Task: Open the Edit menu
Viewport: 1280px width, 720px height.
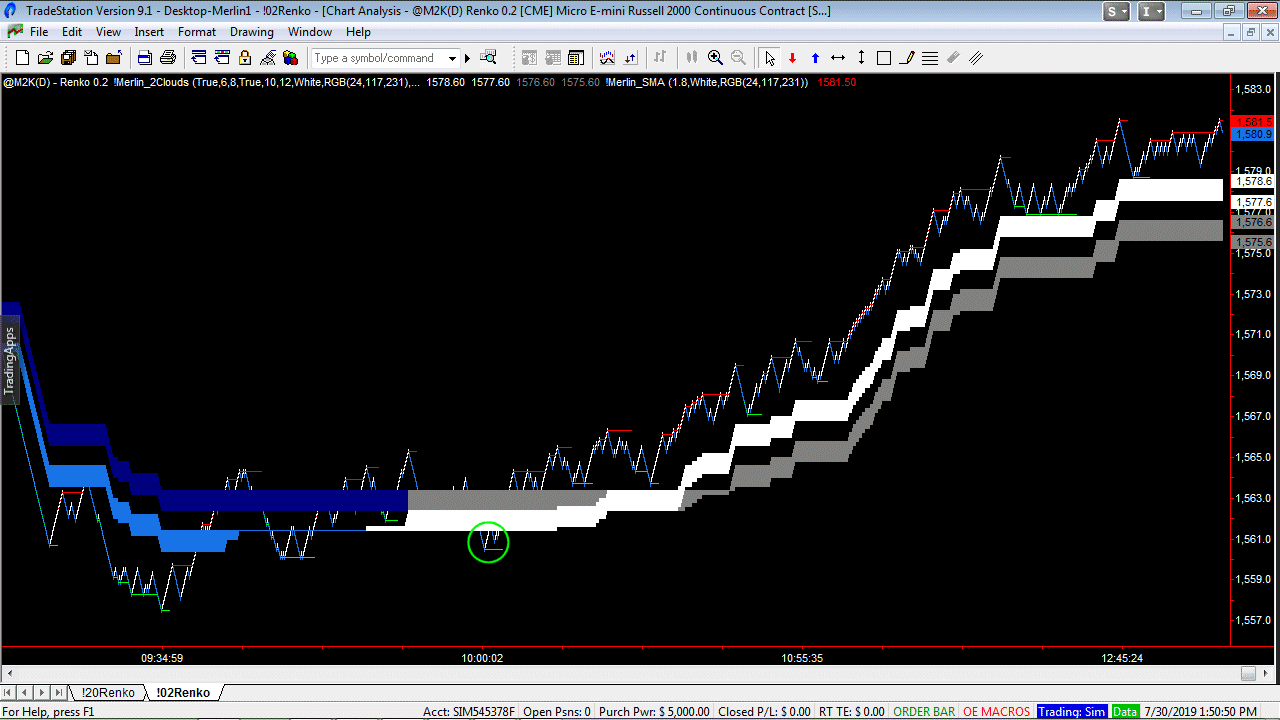Action: tap(72, 32)
